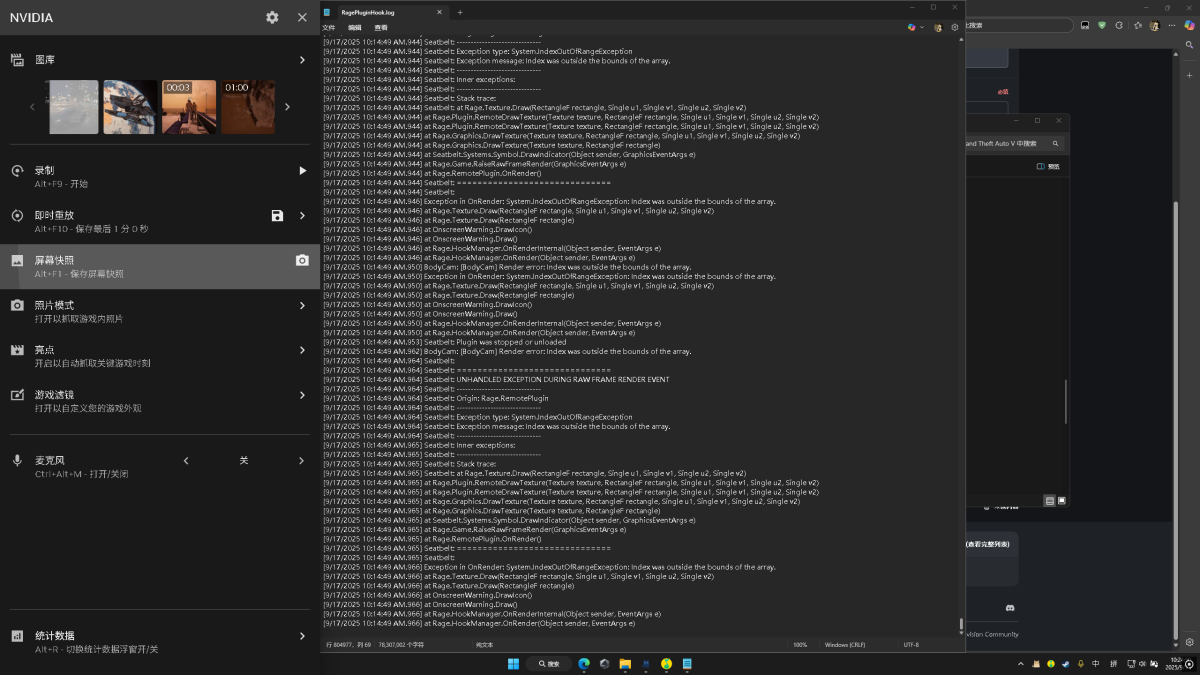The height and width of the screenshot is (675, 1200).
Task: Open the browser three-dot menu
Action: (1172, 25)
